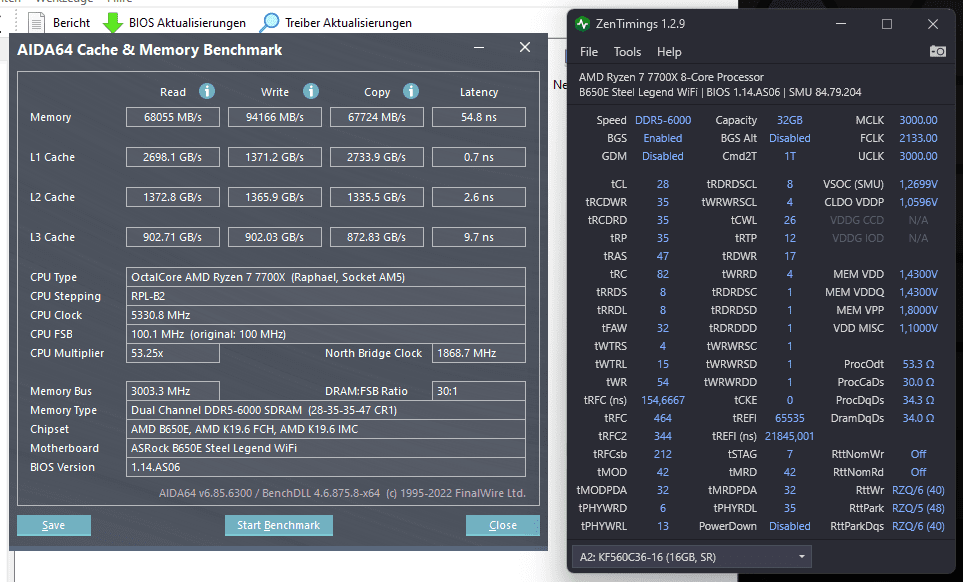
Task: Click the Memory Bus field 3003.3 MHz
Action: [x=173, y=391]
